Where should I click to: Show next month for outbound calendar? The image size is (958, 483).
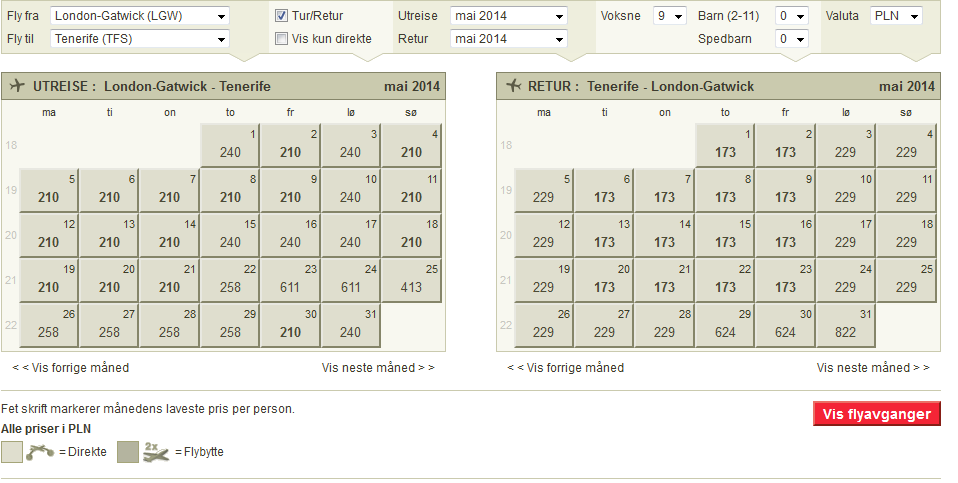[x=378, y=368]
